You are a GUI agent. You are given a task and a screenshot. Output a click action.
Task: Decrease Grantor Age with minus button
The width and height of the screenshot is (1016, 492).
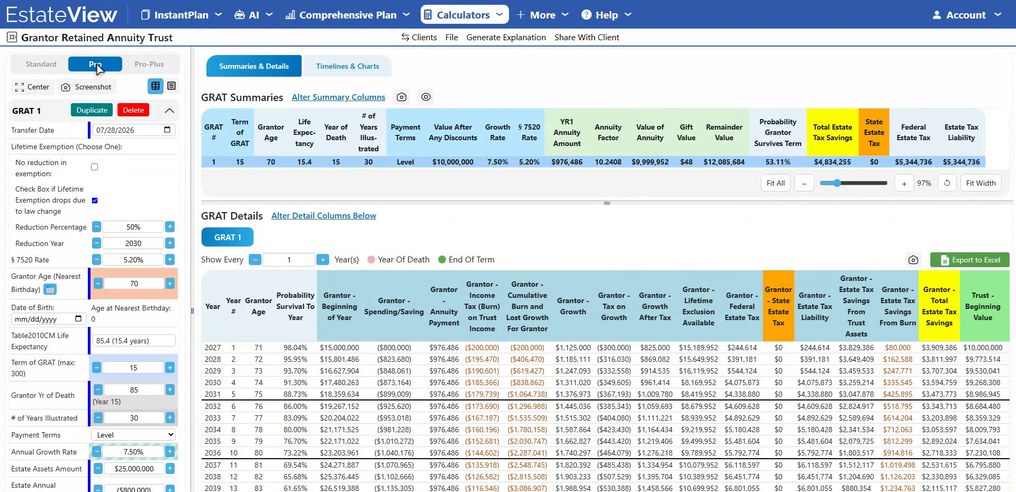click(x=98, y=283)
